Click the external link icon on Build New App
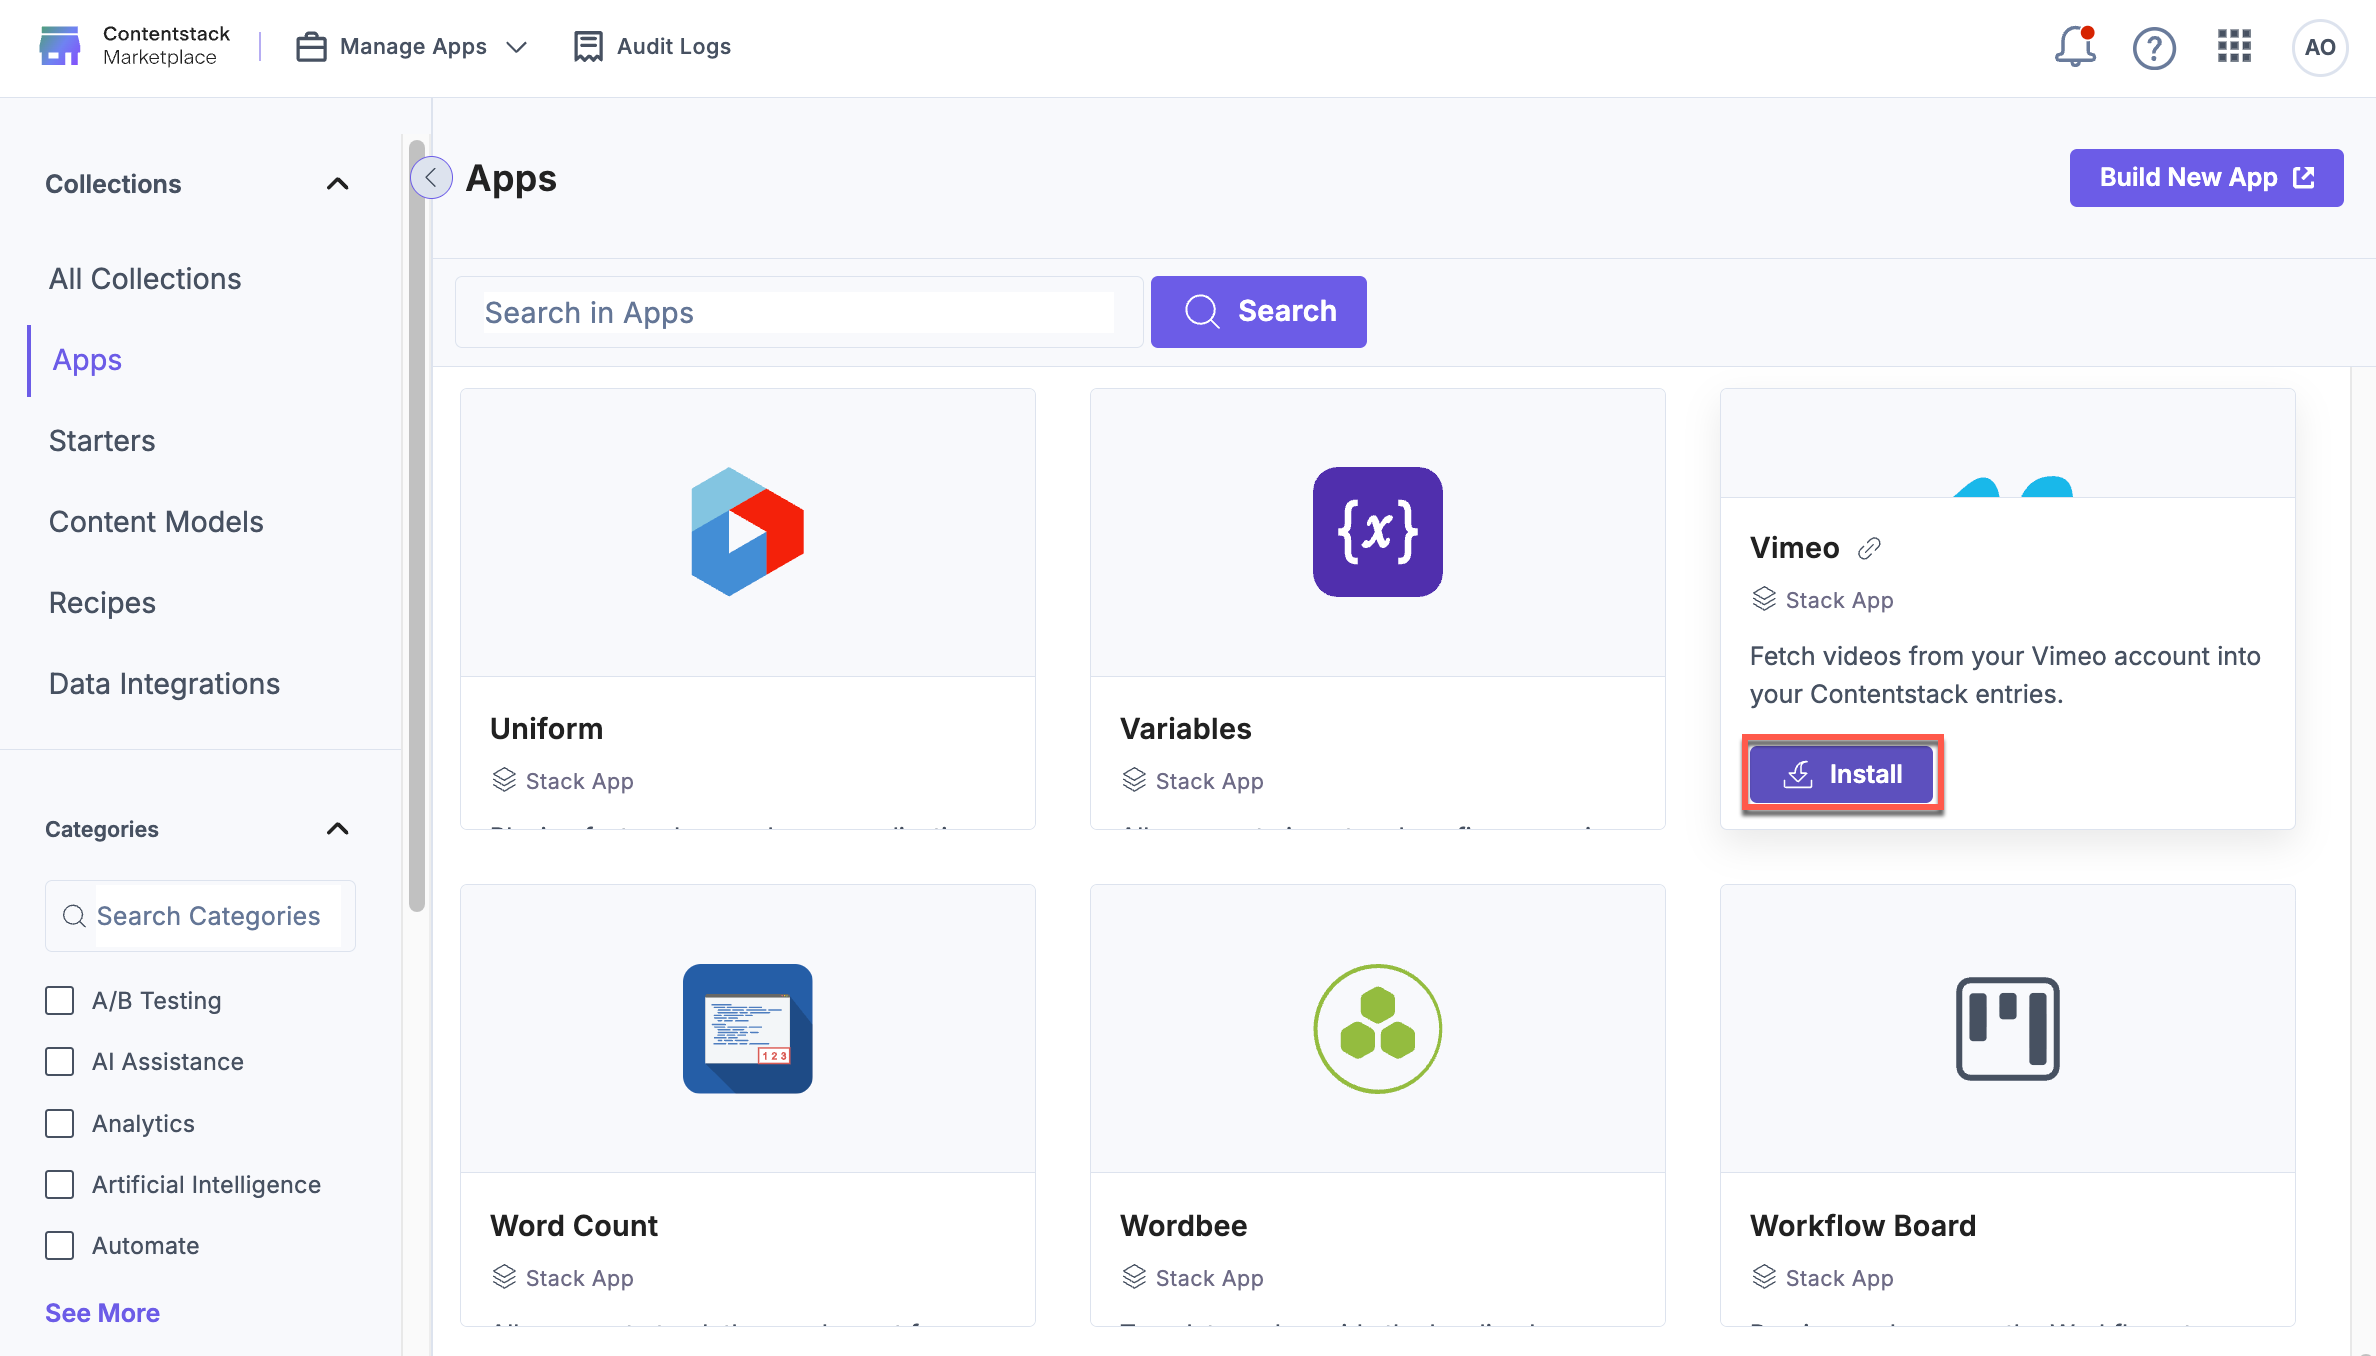Image resolution: width=2376 pixels, height=1356 pixels. pyautogui.click(x=2304, y=178)
